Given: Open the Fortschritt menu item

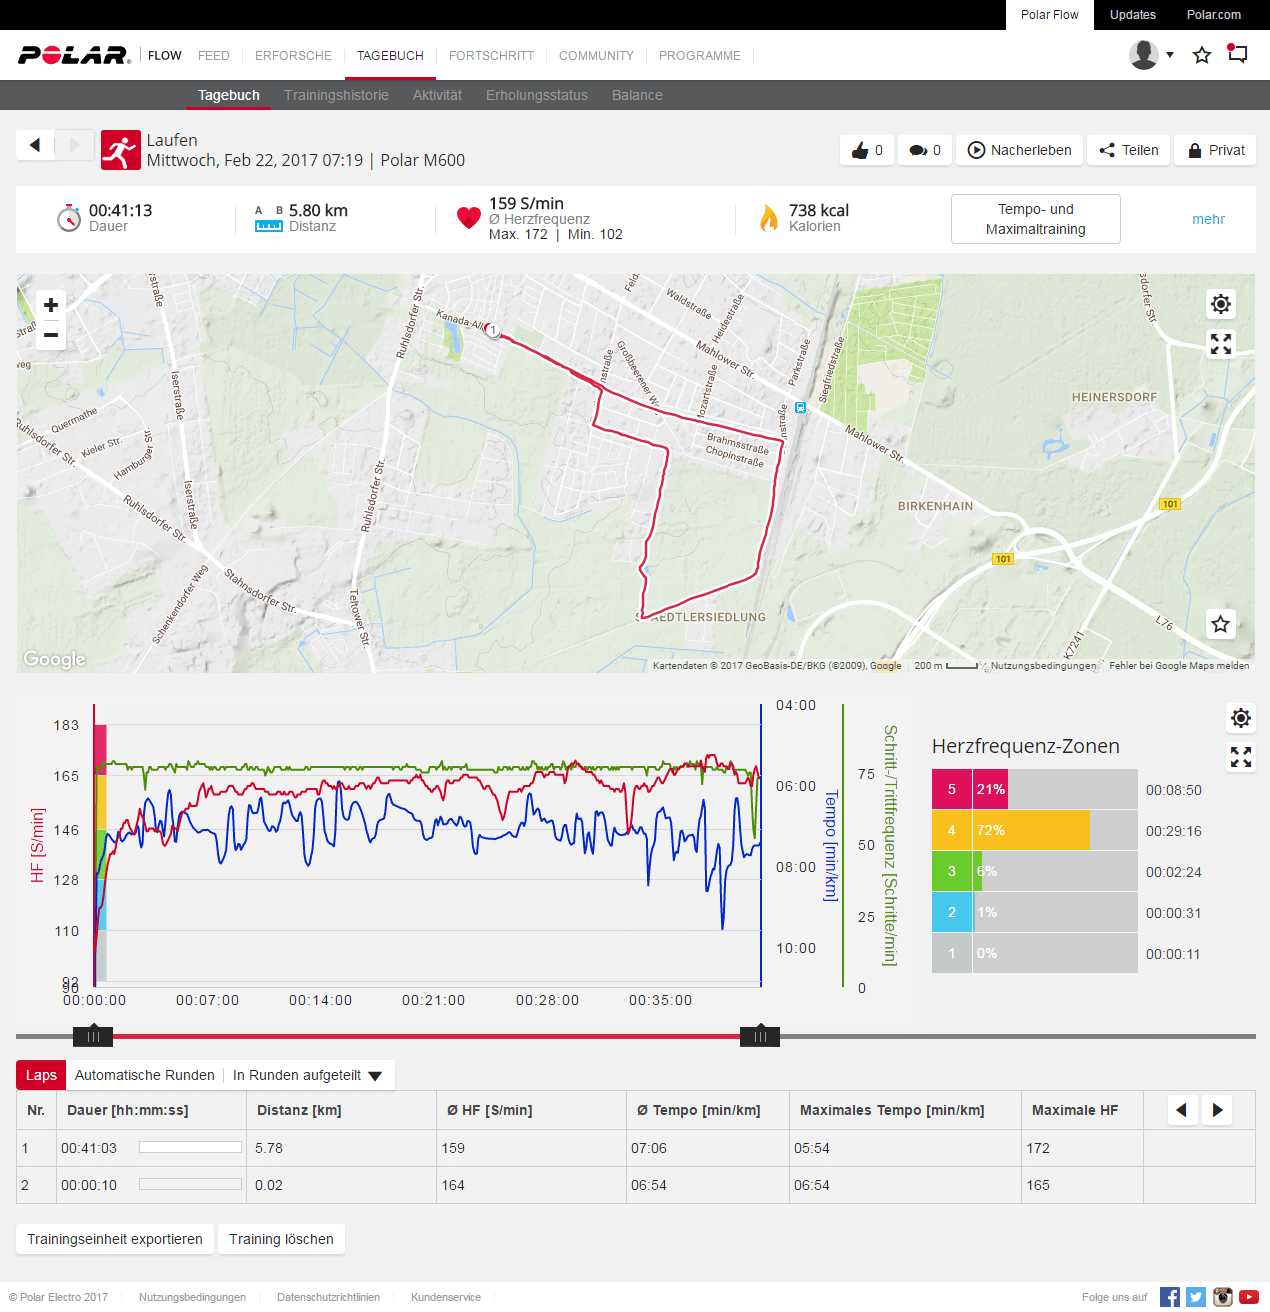Looking at the screenshot, I should pos(491,56).
